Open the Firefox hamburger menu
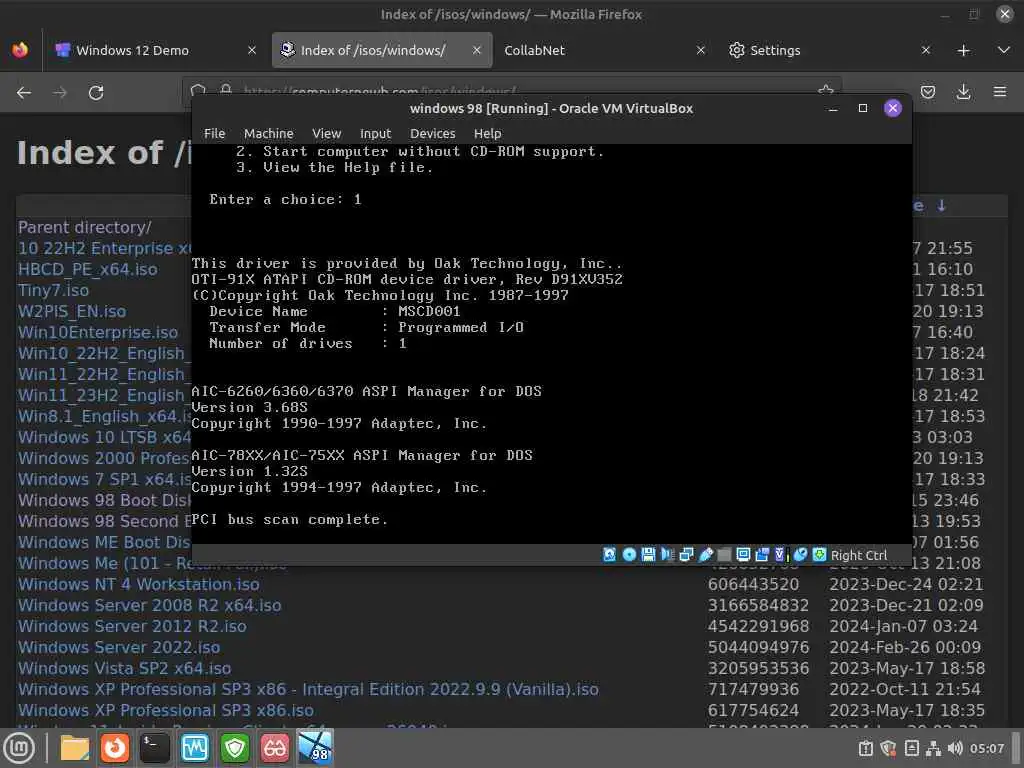Screen dimensions: 1024x768 [x=1000, y=92]
